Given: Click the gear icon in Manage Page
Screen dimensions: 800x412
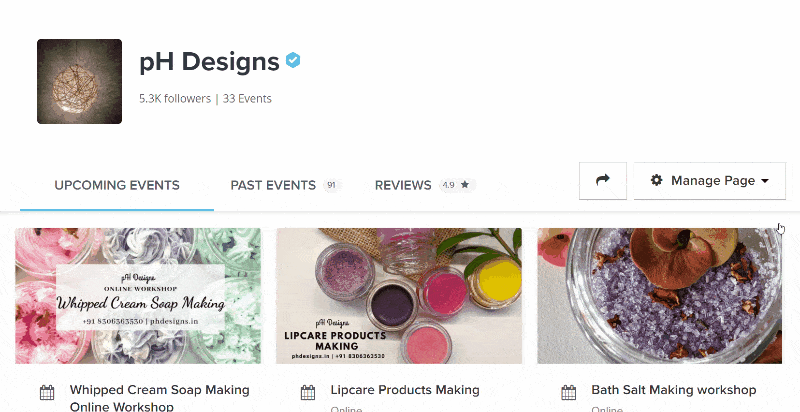Looking at the screenshot, I should [657, 181].
